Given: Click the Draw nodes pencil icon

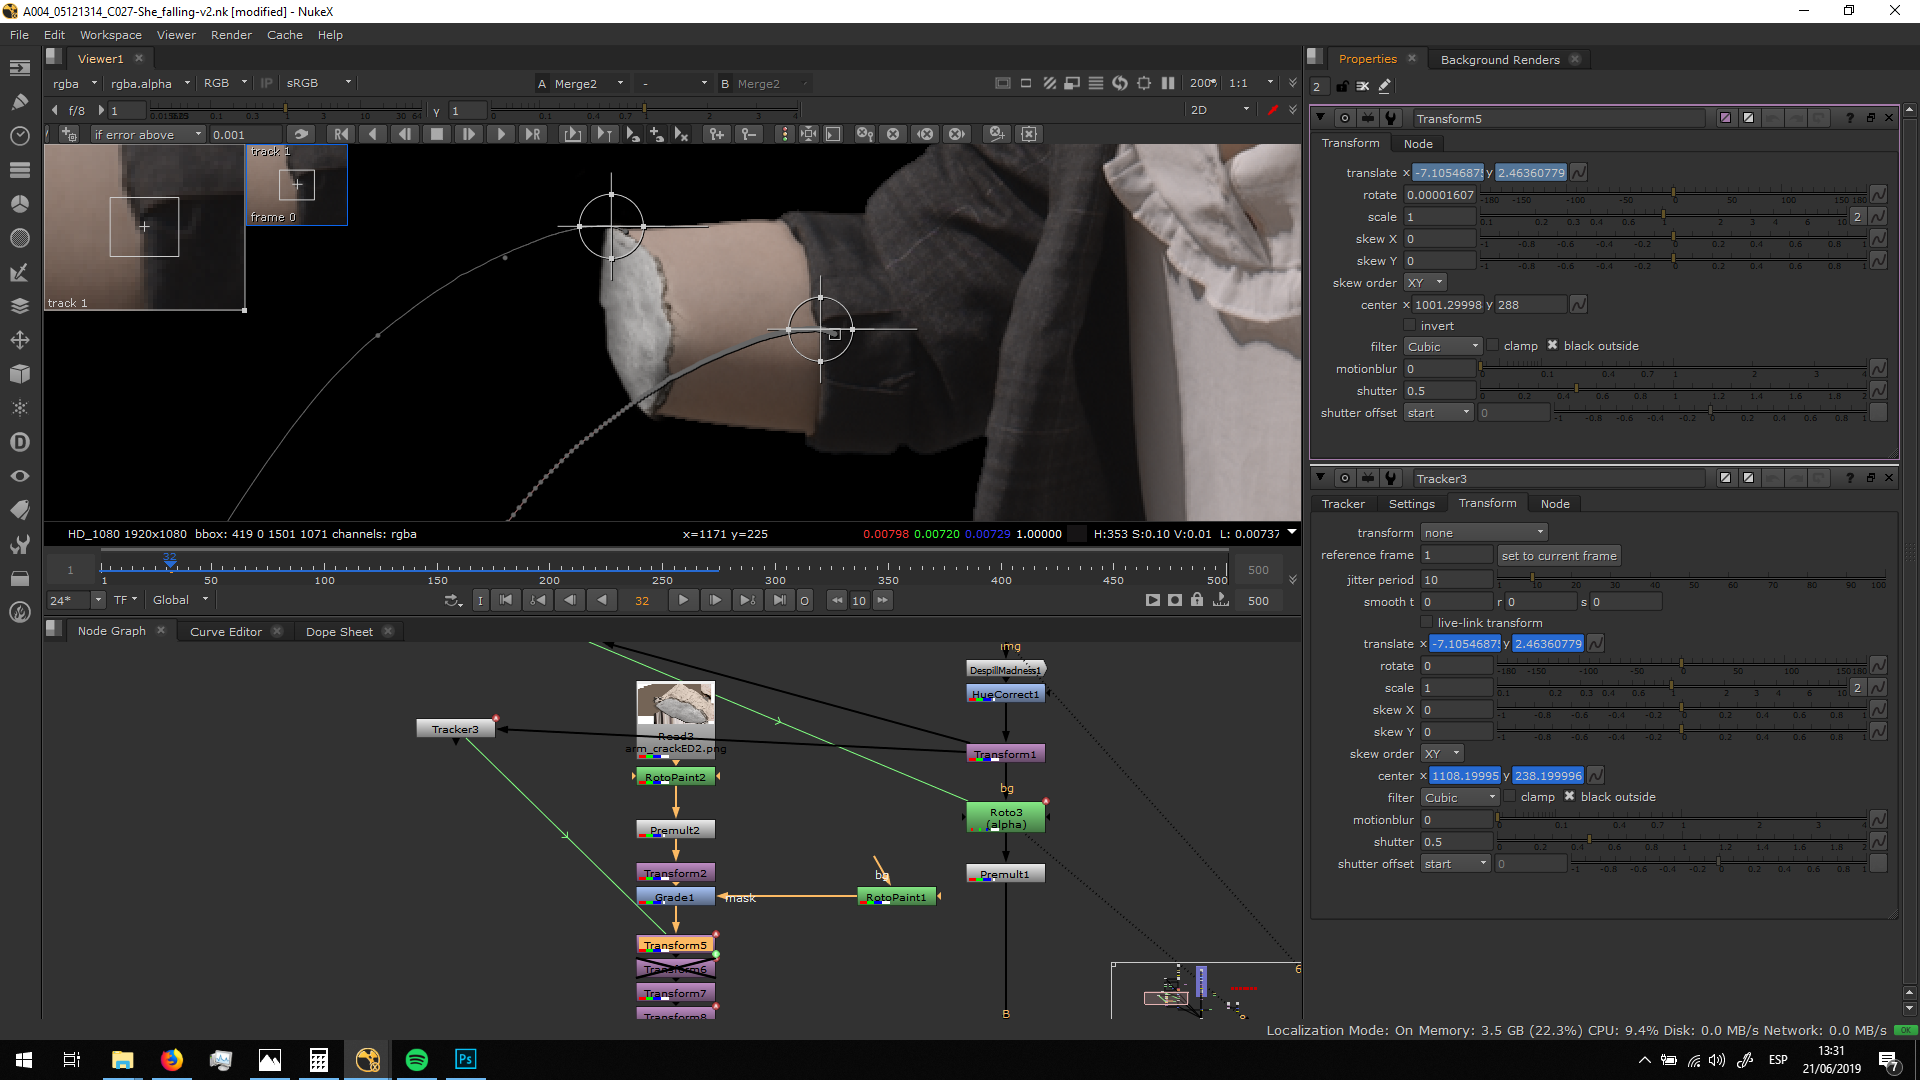Looking at the screenshot, I should coord(19,101).
